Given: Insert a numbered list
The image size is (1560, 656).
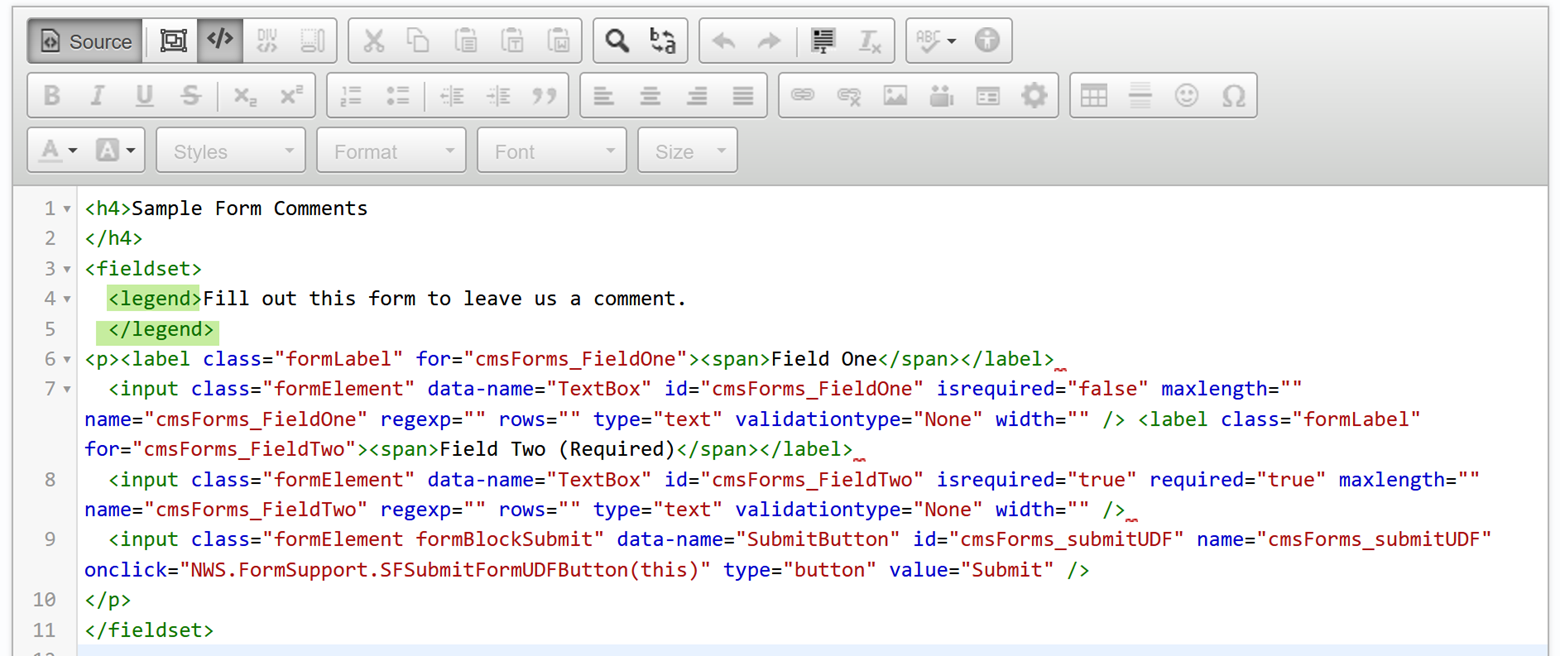Looking at the screenshot, I should pyautogui.click(x=351, y=96).
